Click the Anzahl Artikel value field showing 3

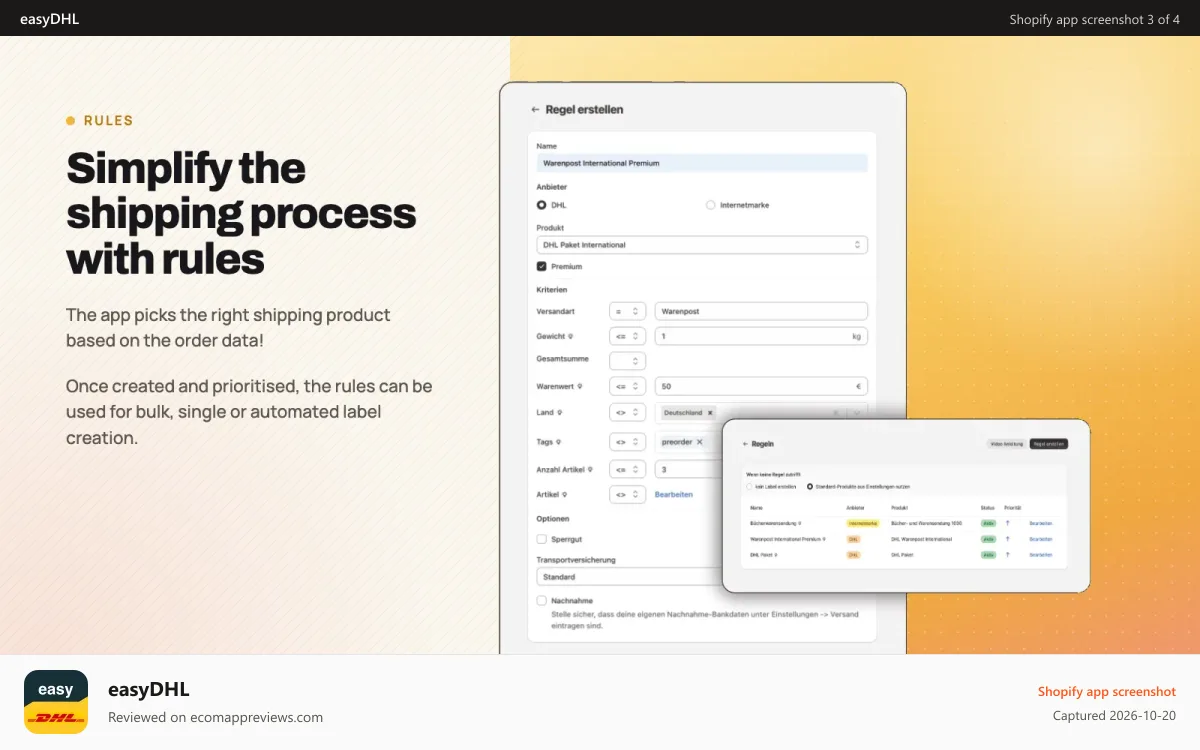tap(688, 469)
